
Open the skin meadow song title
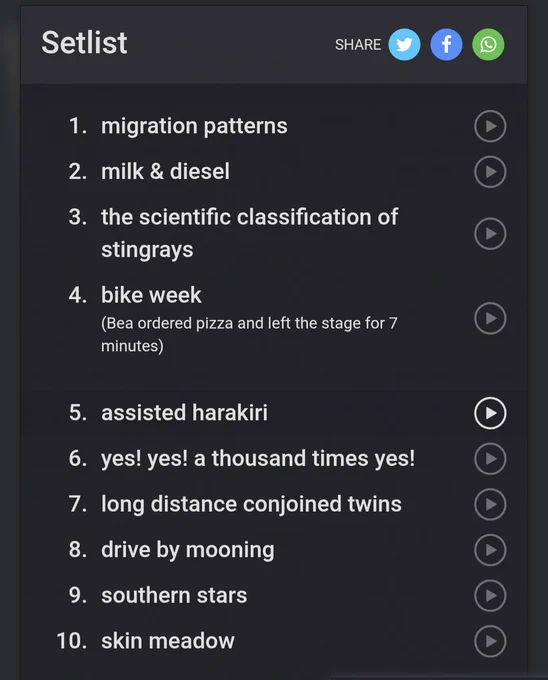tap(168, 641)
